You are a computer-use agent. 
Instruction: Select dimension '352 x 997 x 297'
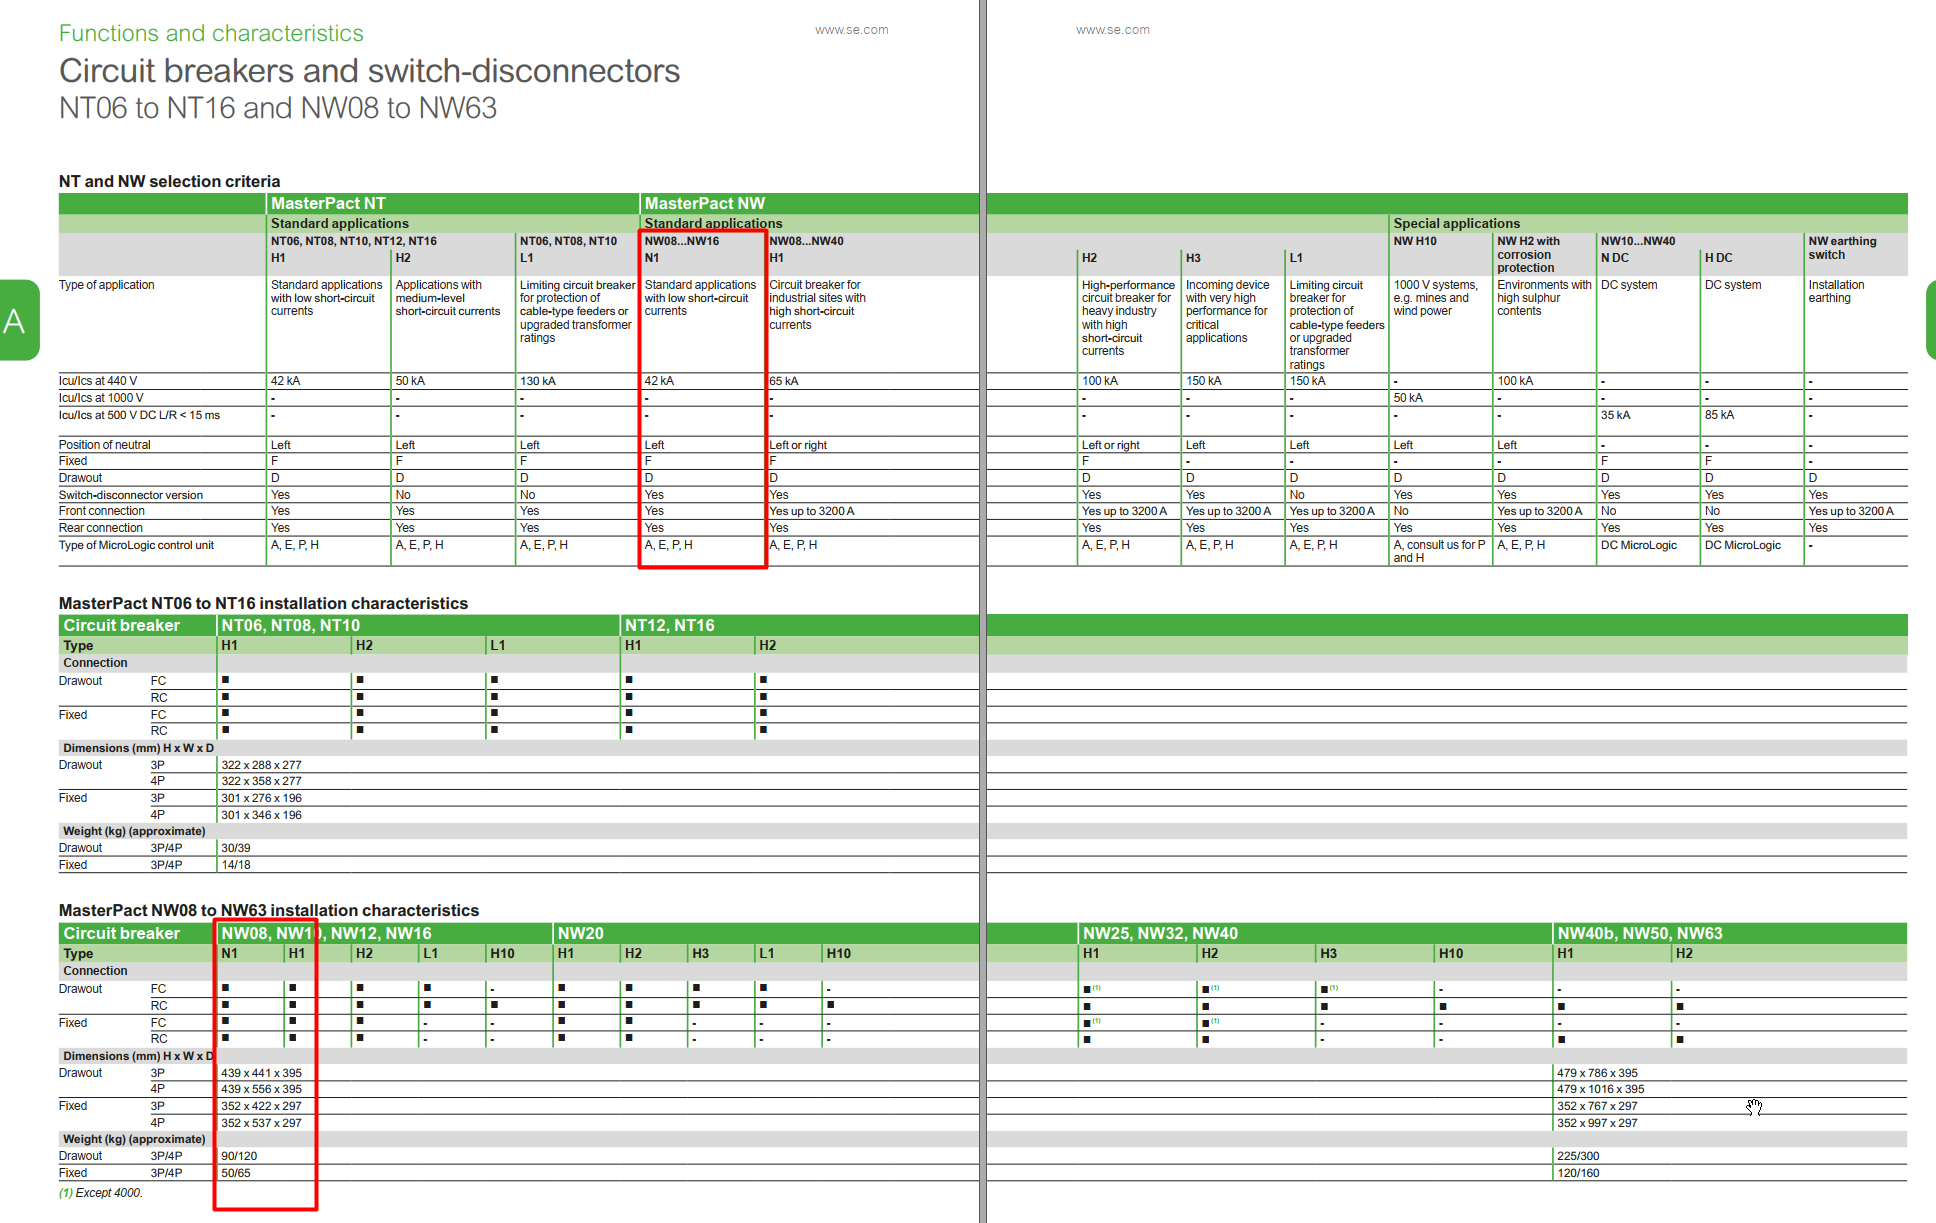1597,1123
